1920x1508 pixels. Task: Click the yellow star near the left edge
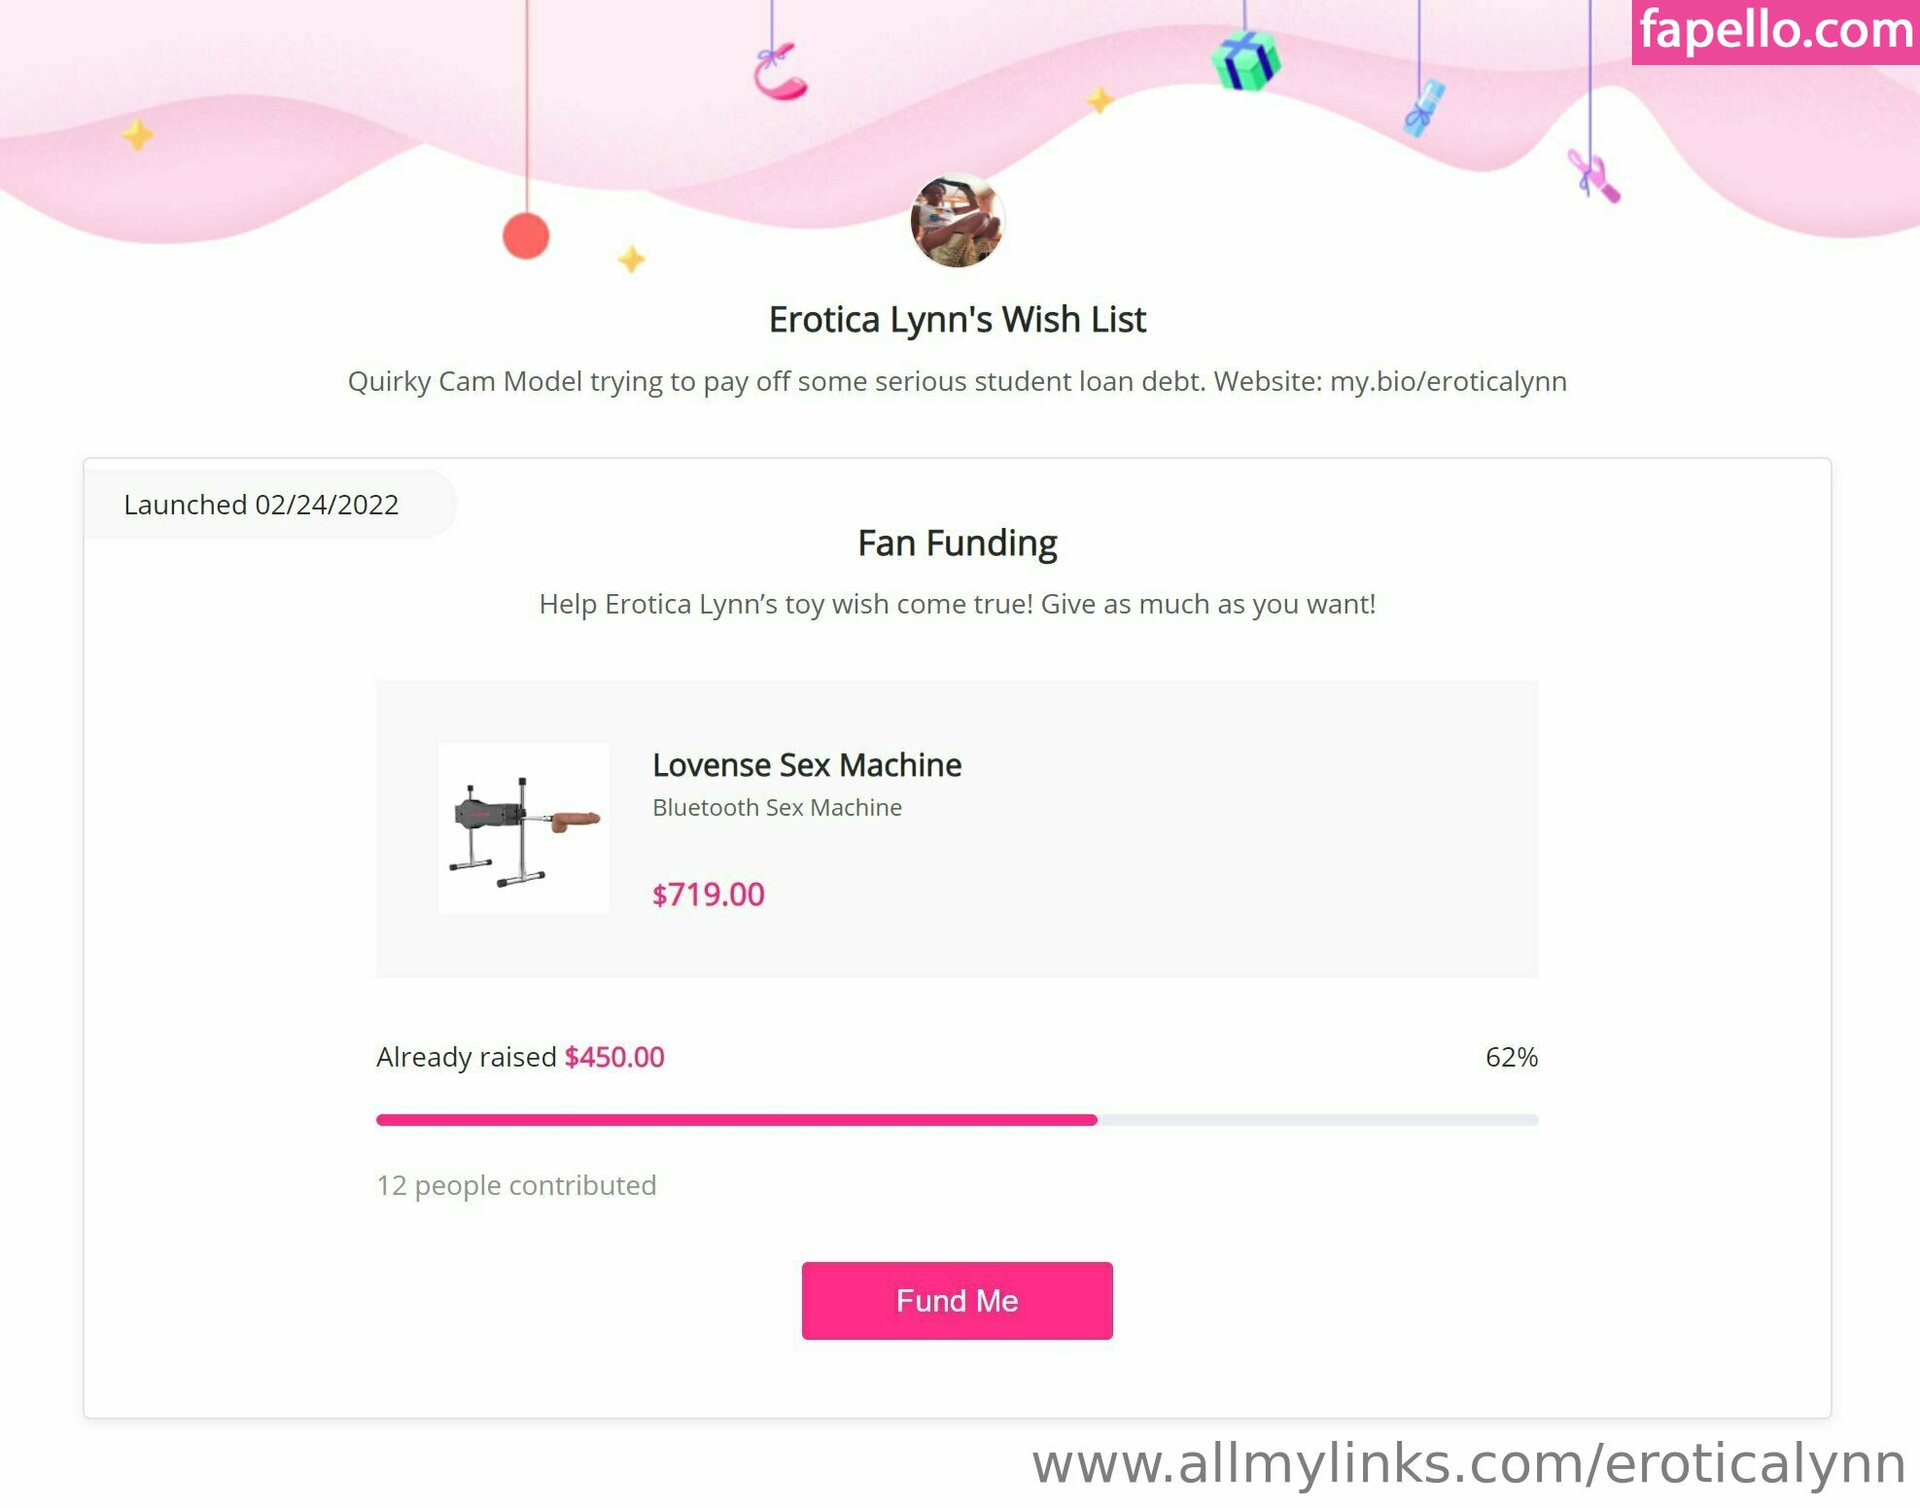(x=138, y=134)
